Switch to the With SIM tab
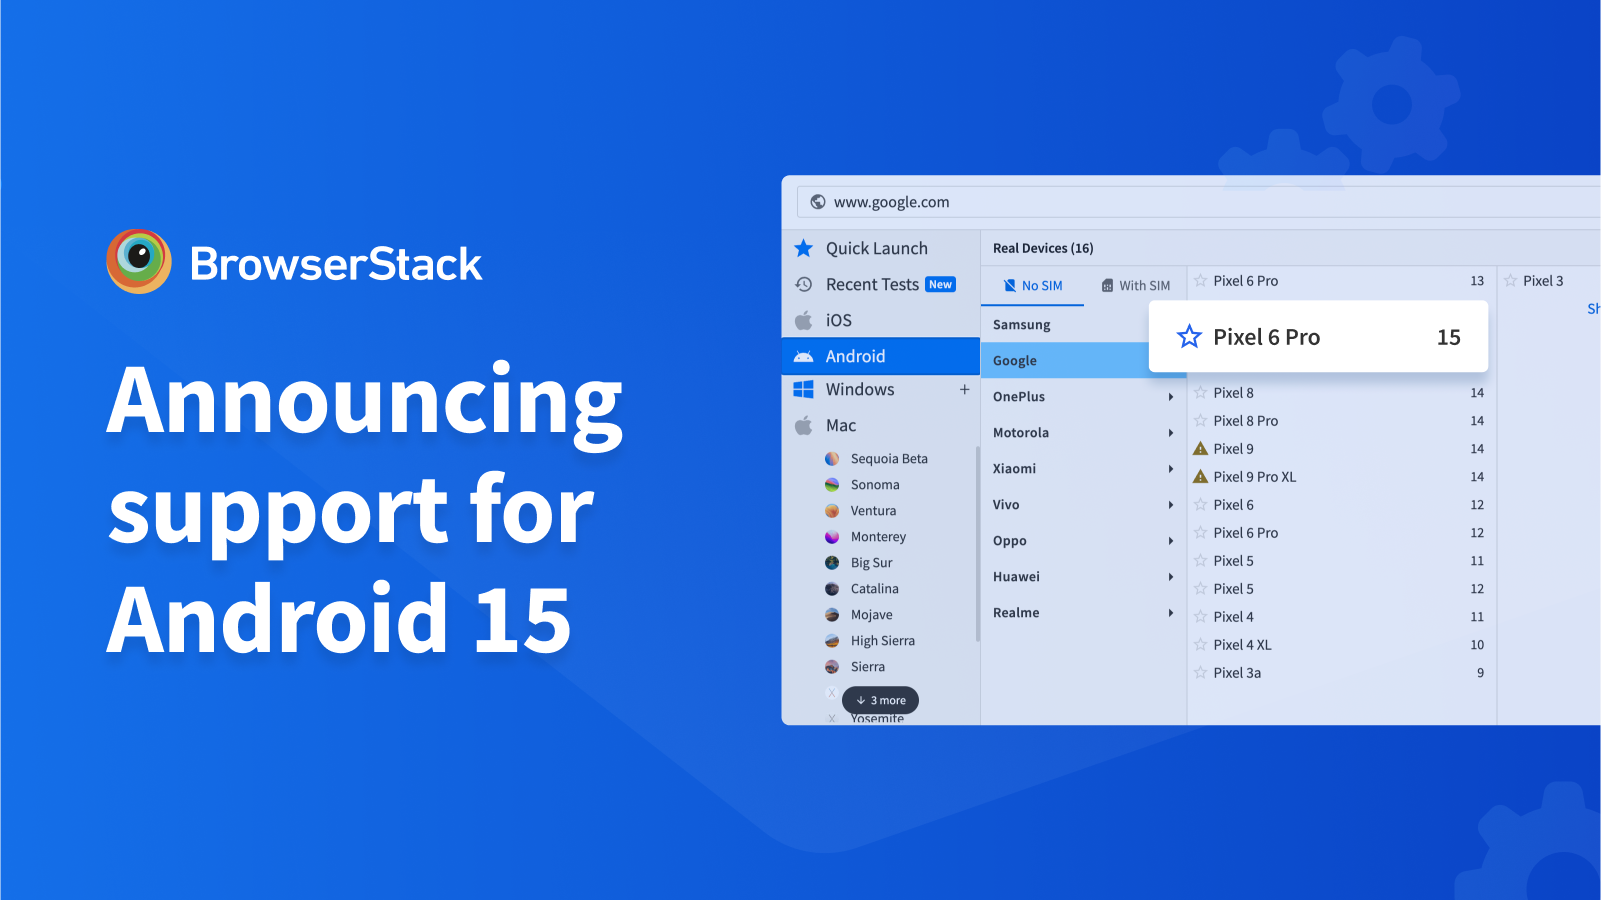 pos(1135,286)
